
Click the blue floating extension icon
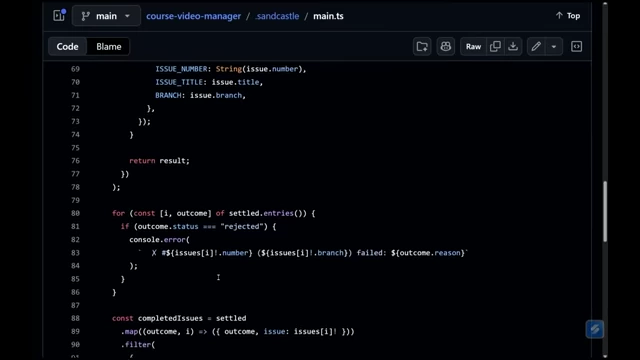point(595,329)
